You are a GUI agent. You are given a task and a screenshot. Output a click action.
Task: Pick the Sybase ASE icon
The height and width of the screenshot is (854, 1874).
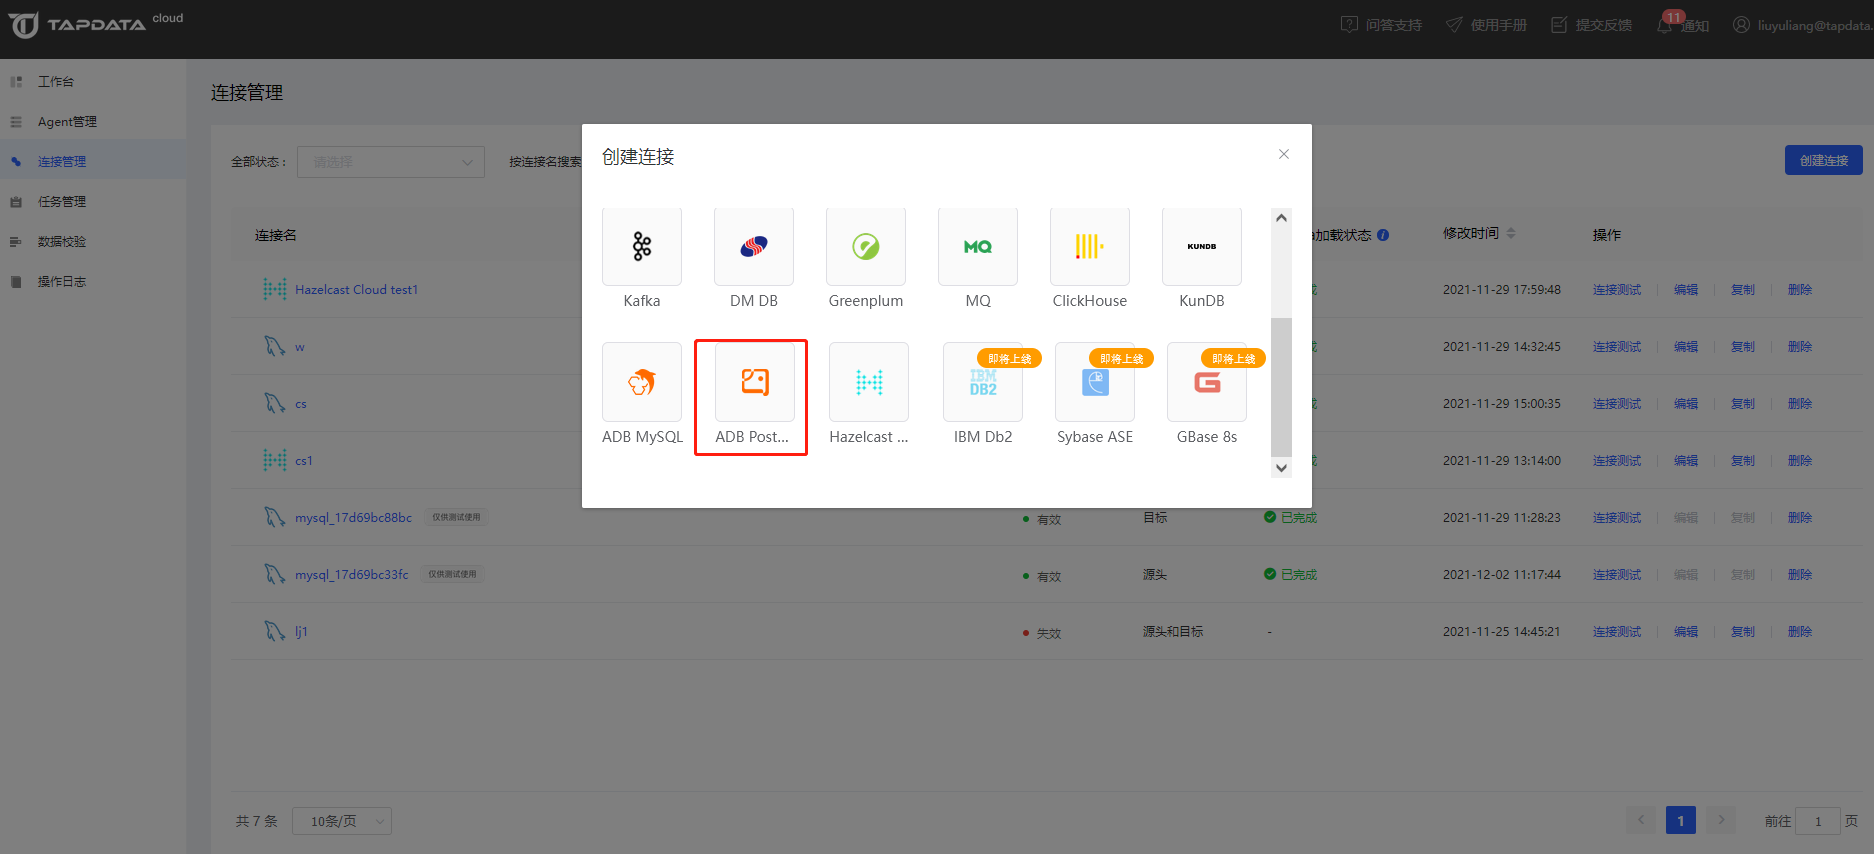(x=1095, y=382)
